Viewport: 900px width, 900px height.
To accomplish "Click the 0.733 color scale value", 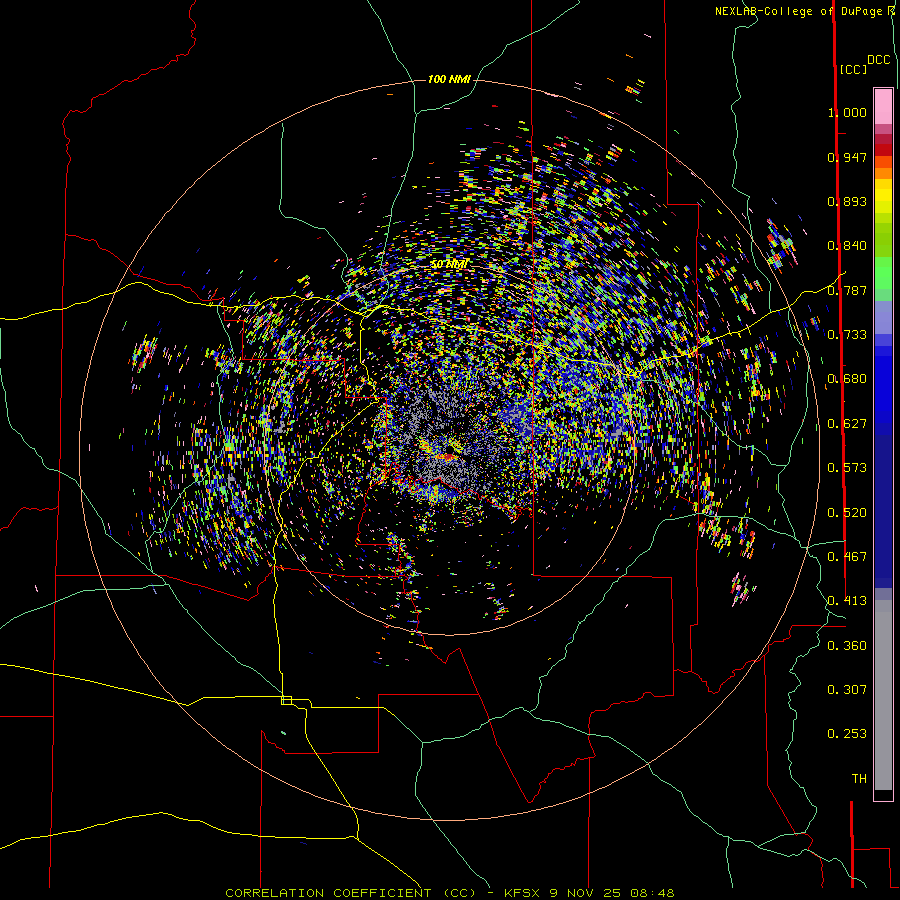I will coord(847,335).
